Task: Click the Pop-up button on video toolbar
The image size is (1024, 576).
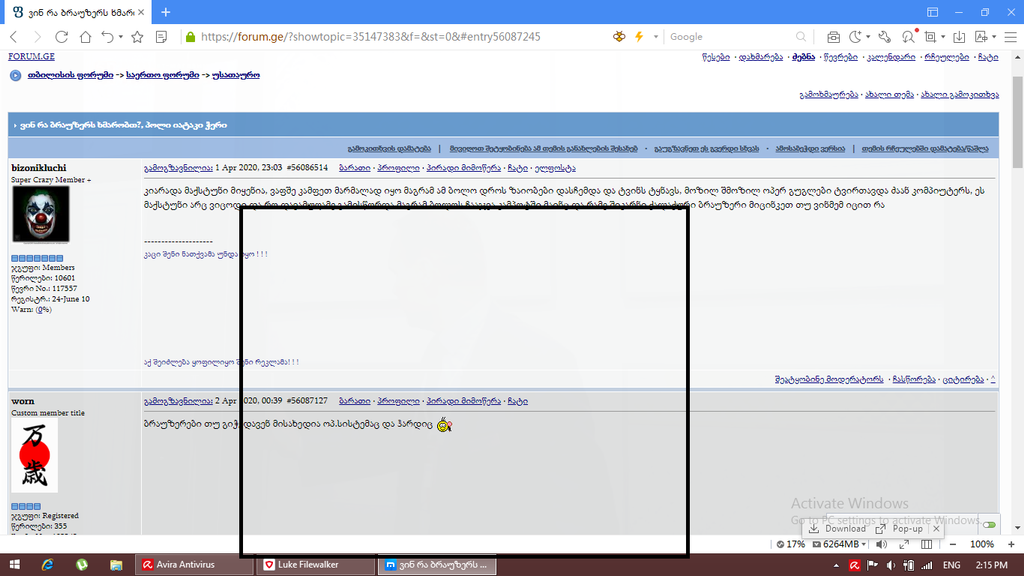Action: (x=899, y=528)
